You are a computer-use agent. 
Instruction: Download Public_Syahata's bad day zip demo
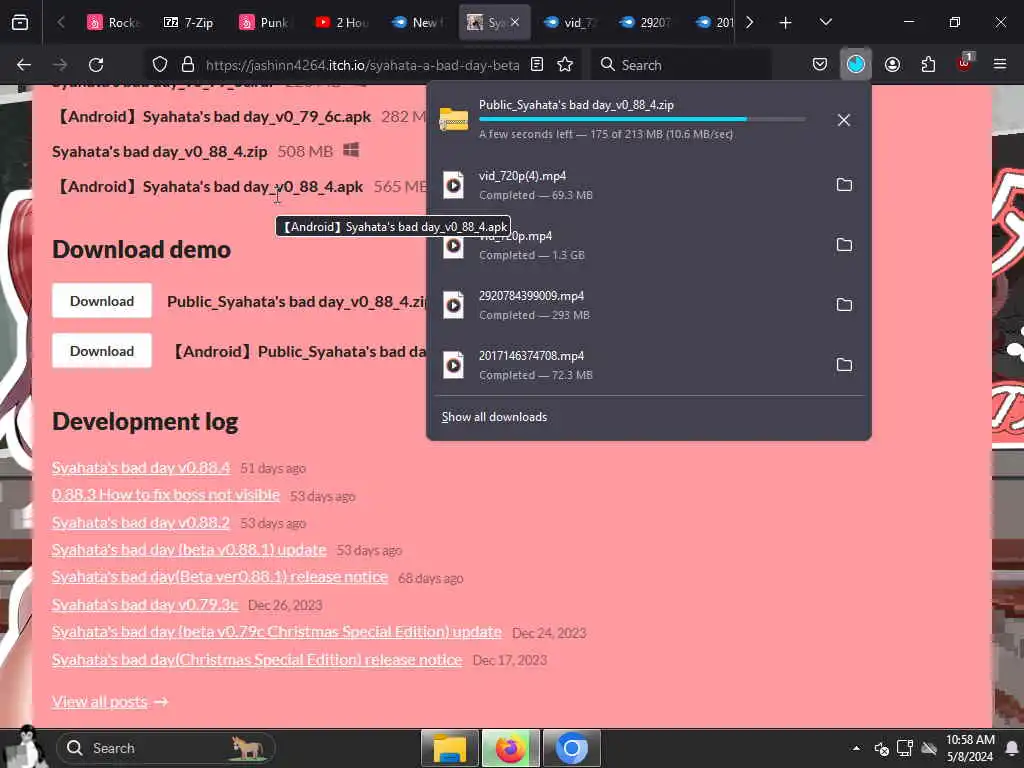[102, 301]
